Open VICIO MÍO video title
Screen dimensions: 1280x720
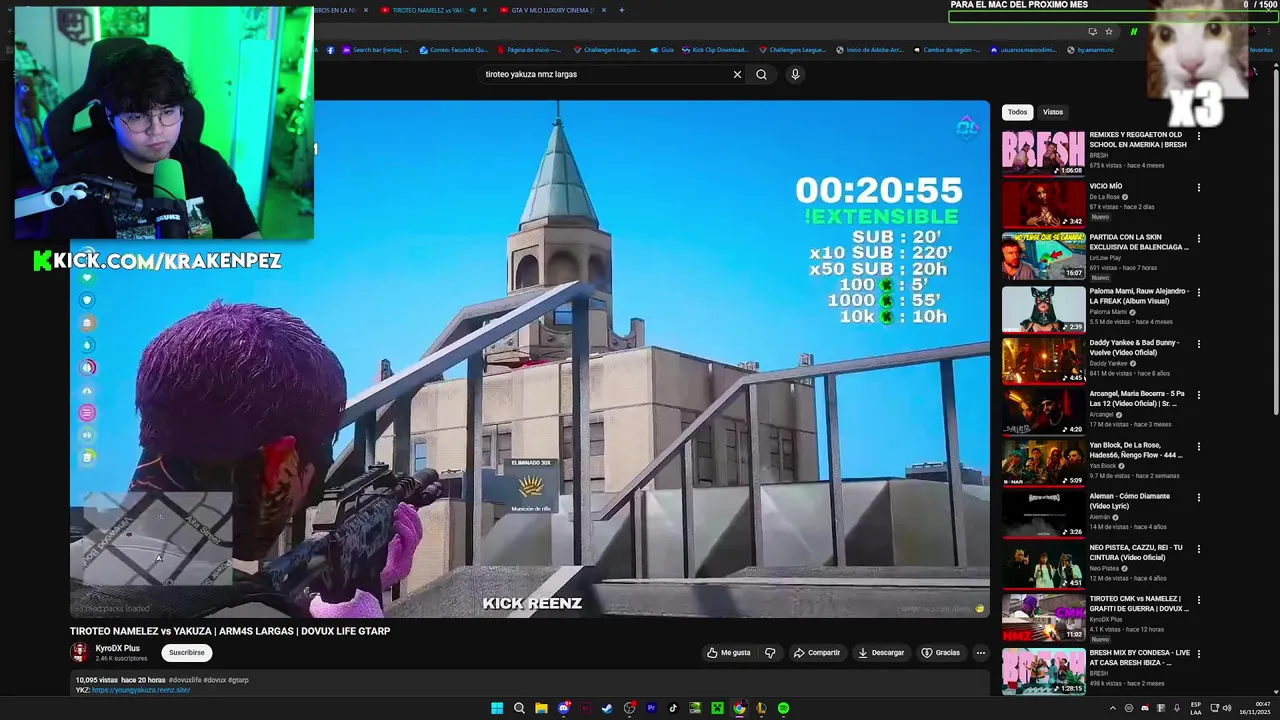(1106, 186)
